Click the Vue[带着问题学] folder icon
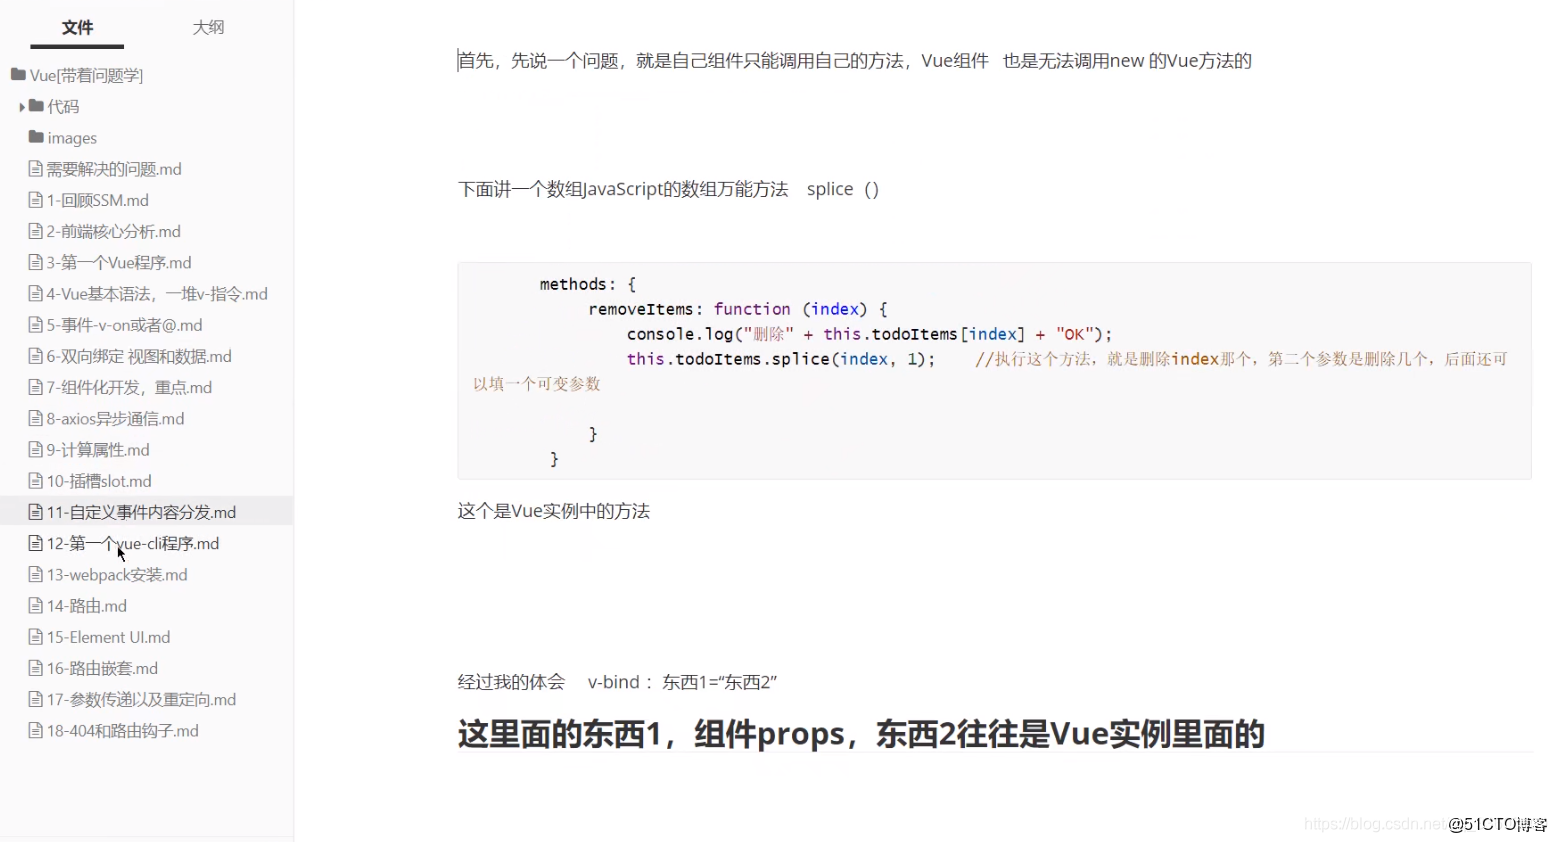This screenshot has width=1557, height=842. coord(18,75)
